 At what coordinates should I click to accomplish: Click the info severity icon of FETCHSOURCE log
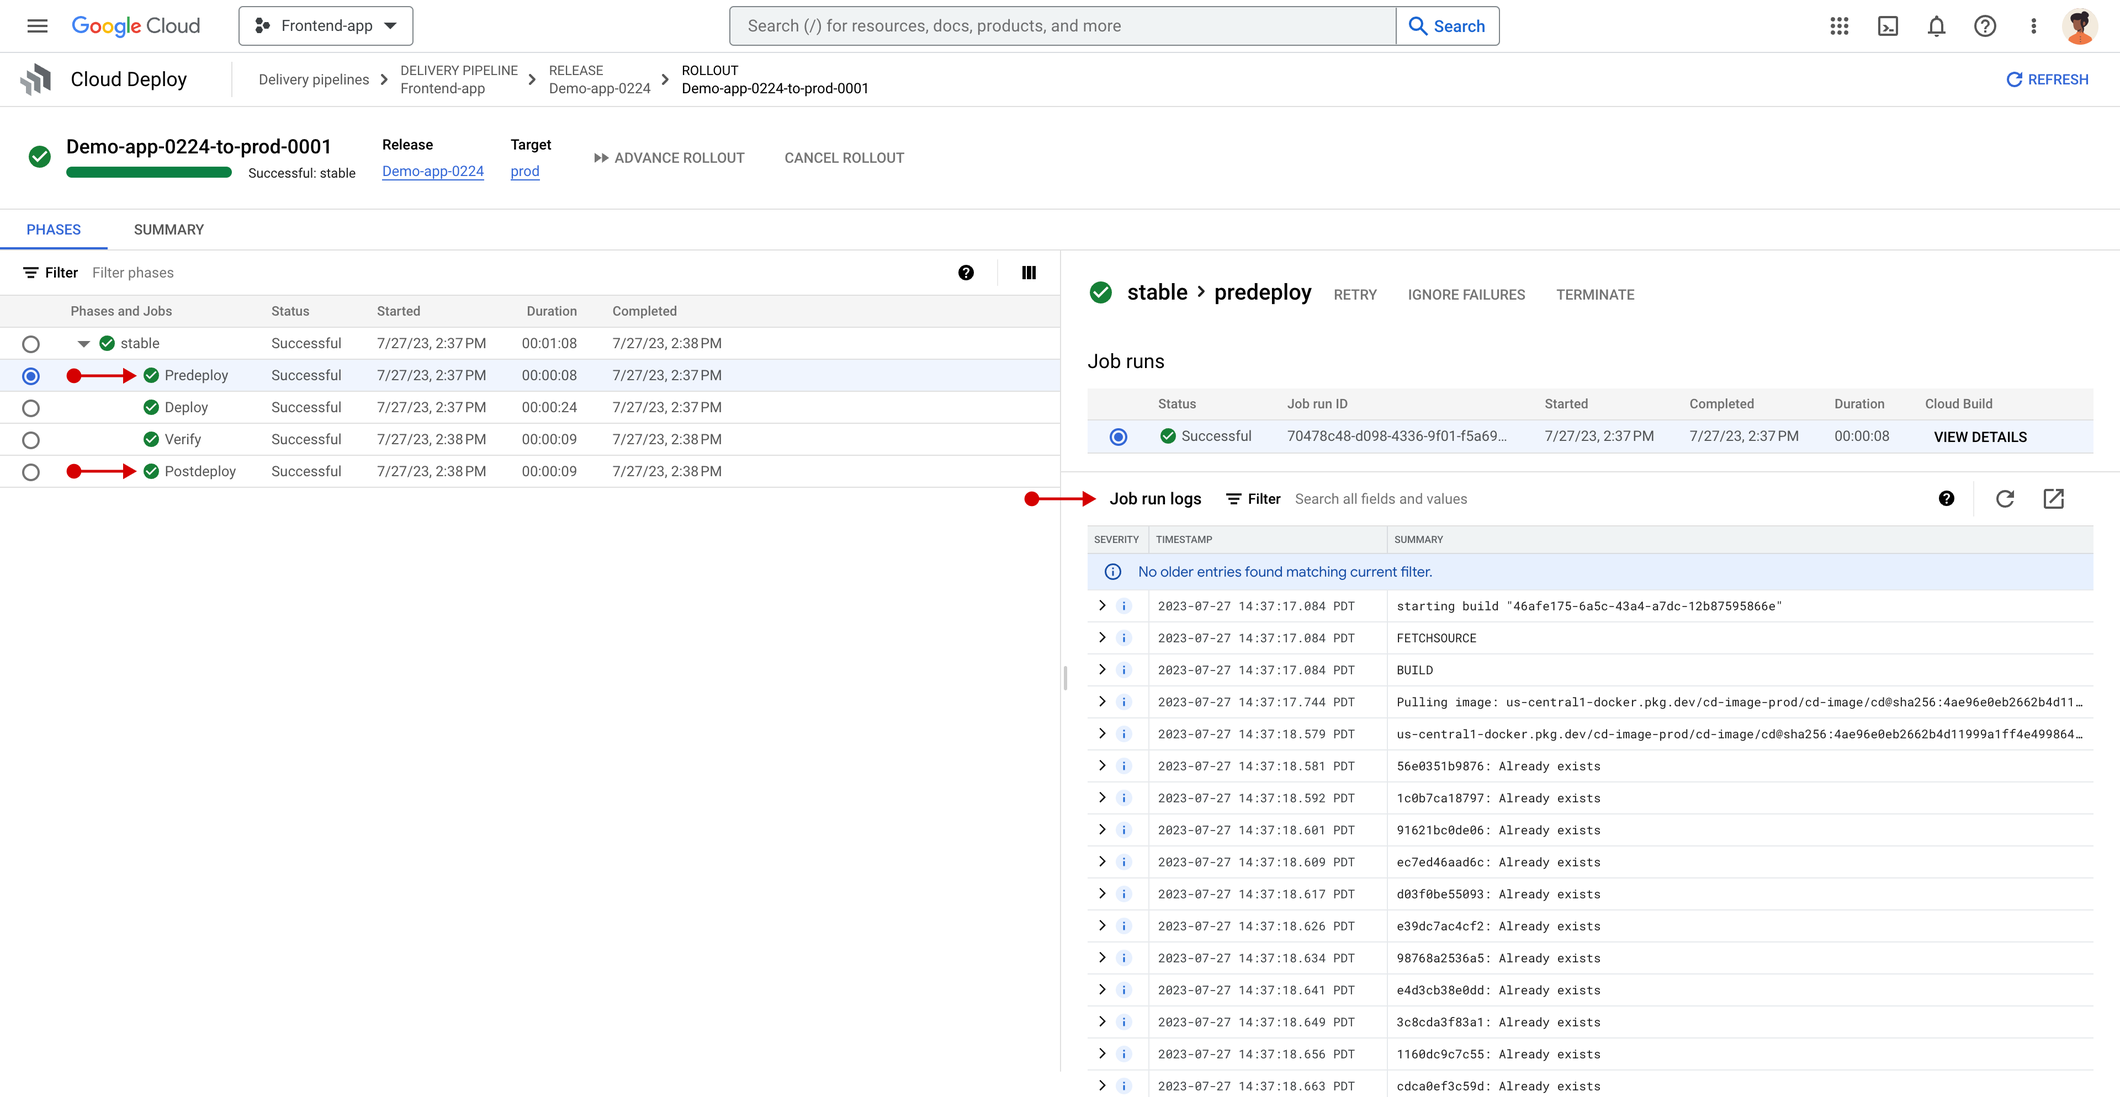tap(1124, 638)
